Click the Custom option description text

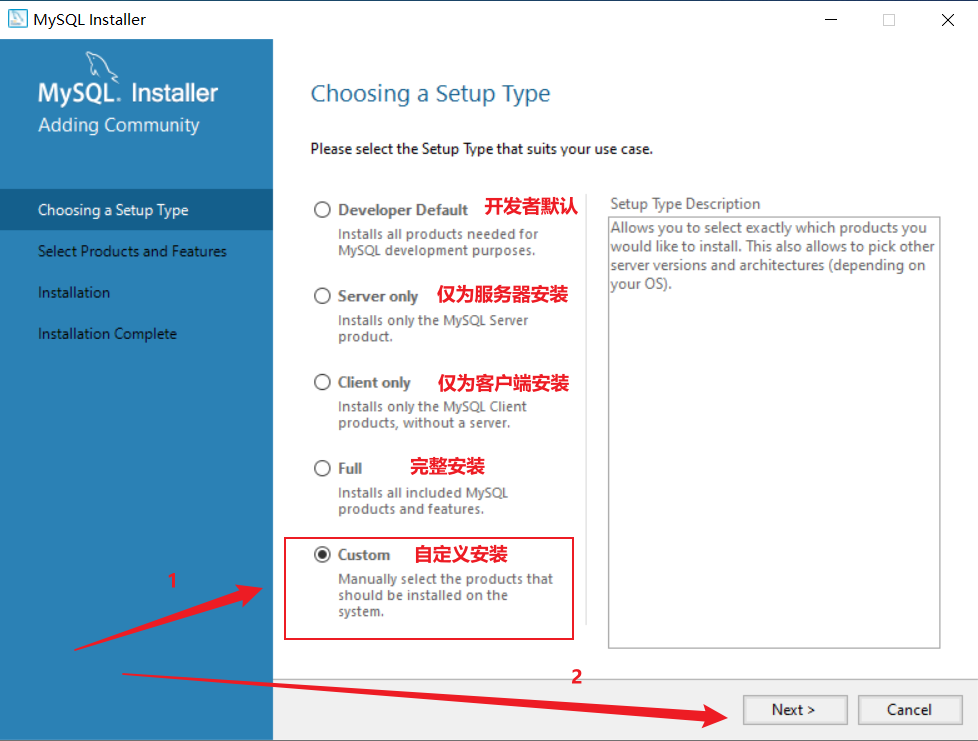coord(445,595)
